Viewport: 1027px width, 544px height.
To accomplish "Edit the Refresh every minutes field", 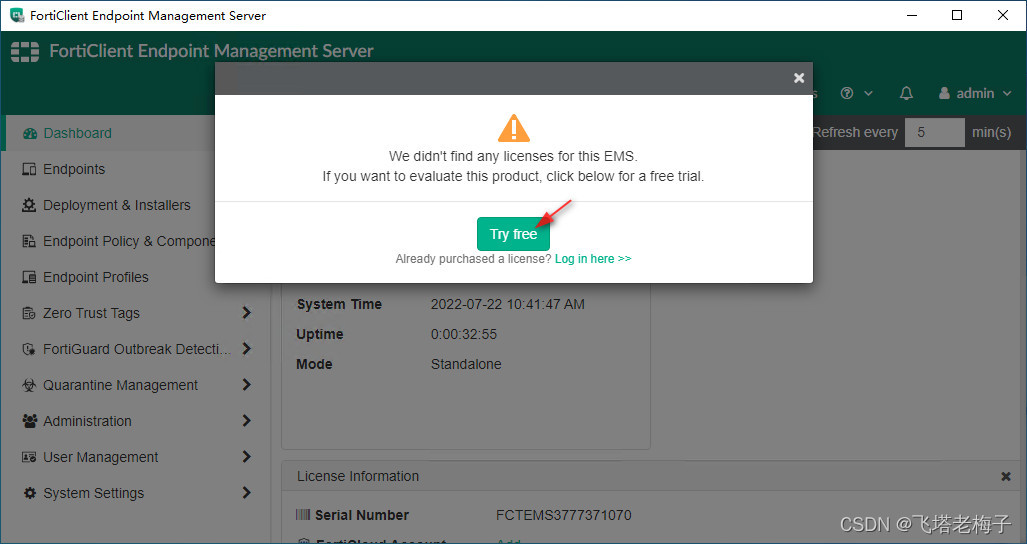I will [935, 132].
